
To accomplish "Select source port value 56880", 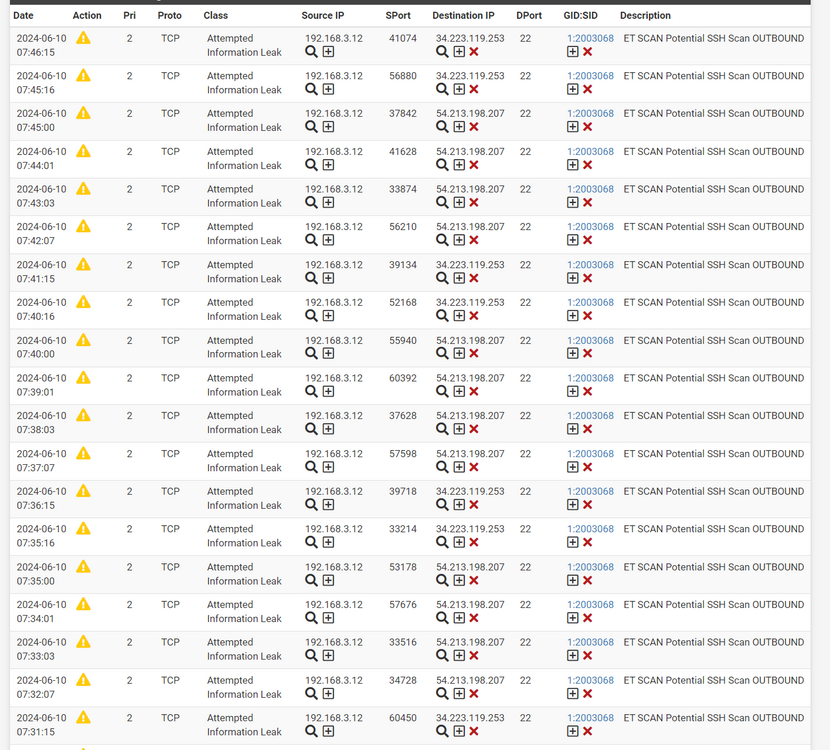I will pyautogui.click(x=403, y=76).
